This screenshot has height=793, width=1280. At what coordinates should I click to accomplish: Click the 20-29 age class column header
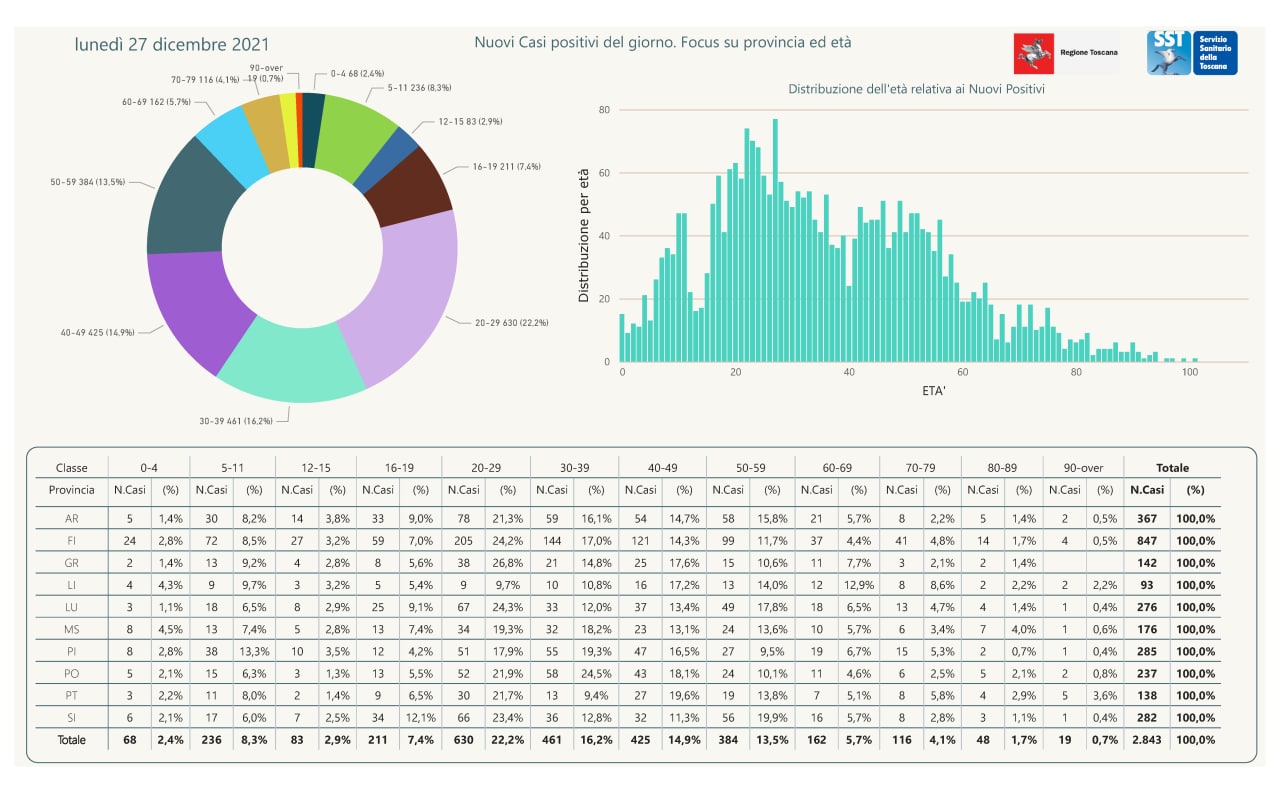pos(485,467)
